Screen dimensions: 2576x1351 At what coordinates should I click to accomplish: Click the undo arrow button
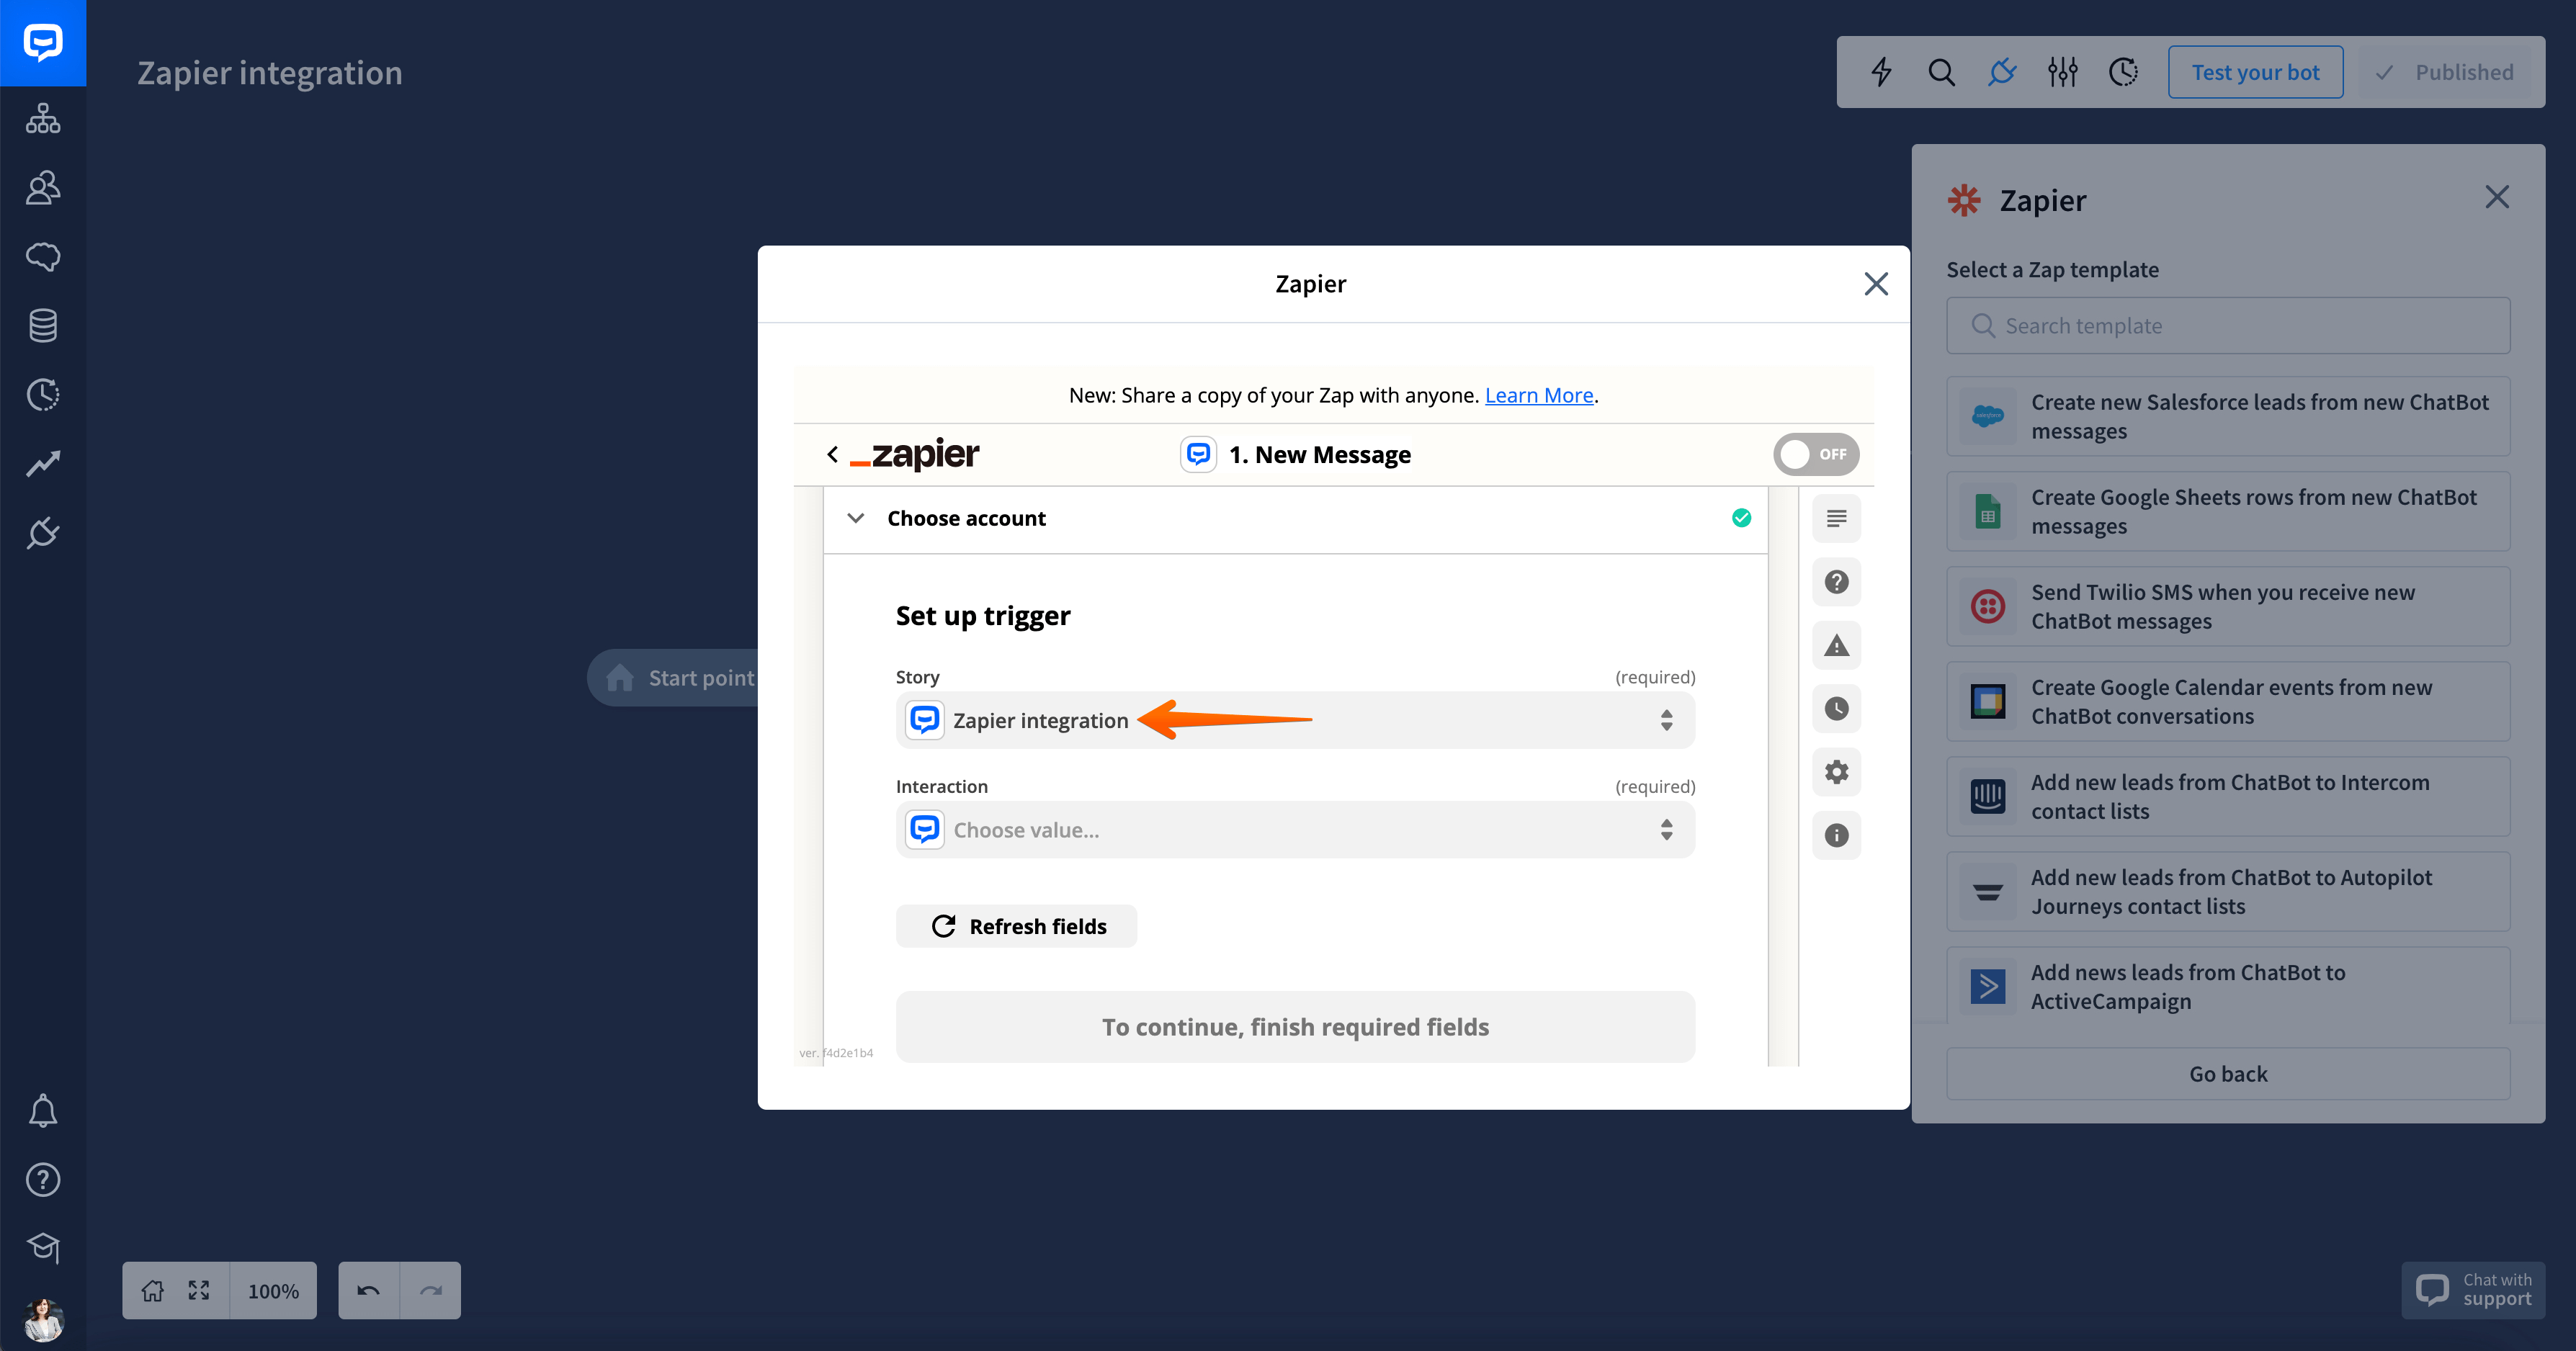click(x=369, y=1291)
